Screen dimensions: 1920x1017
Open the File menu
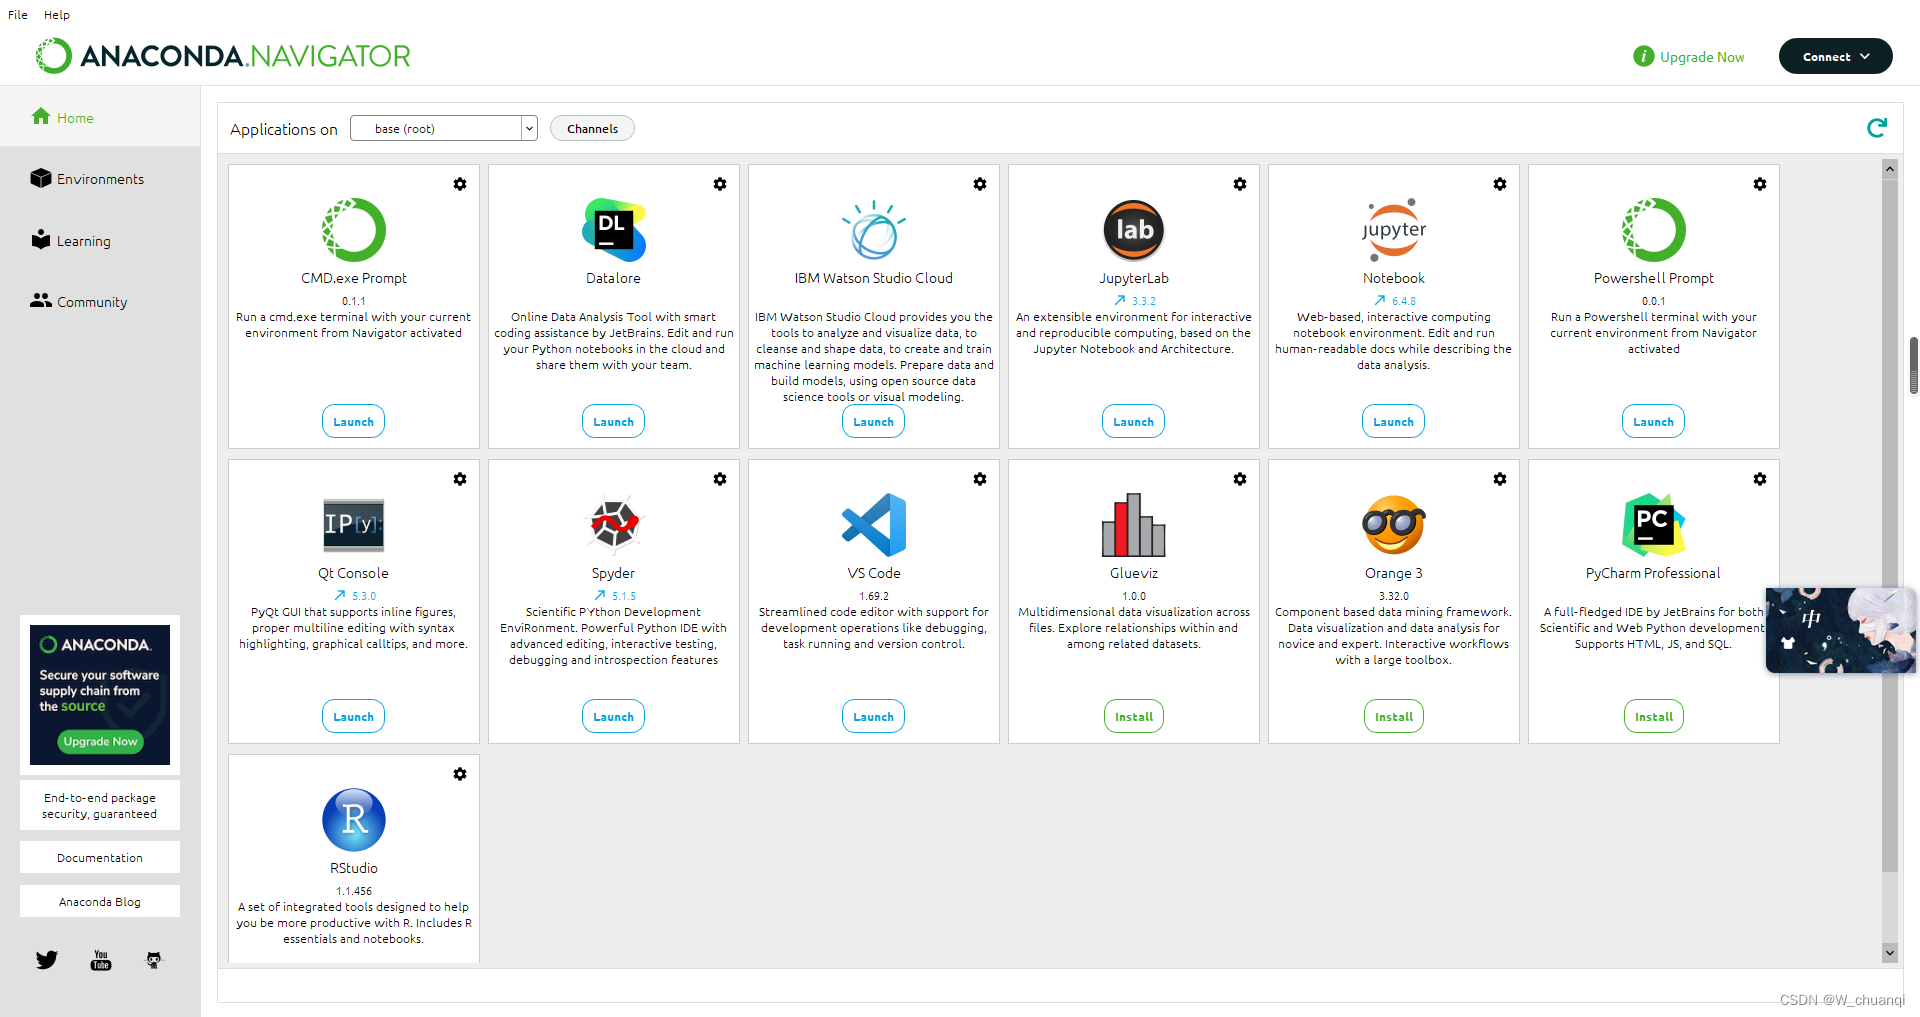coord(18,15)
